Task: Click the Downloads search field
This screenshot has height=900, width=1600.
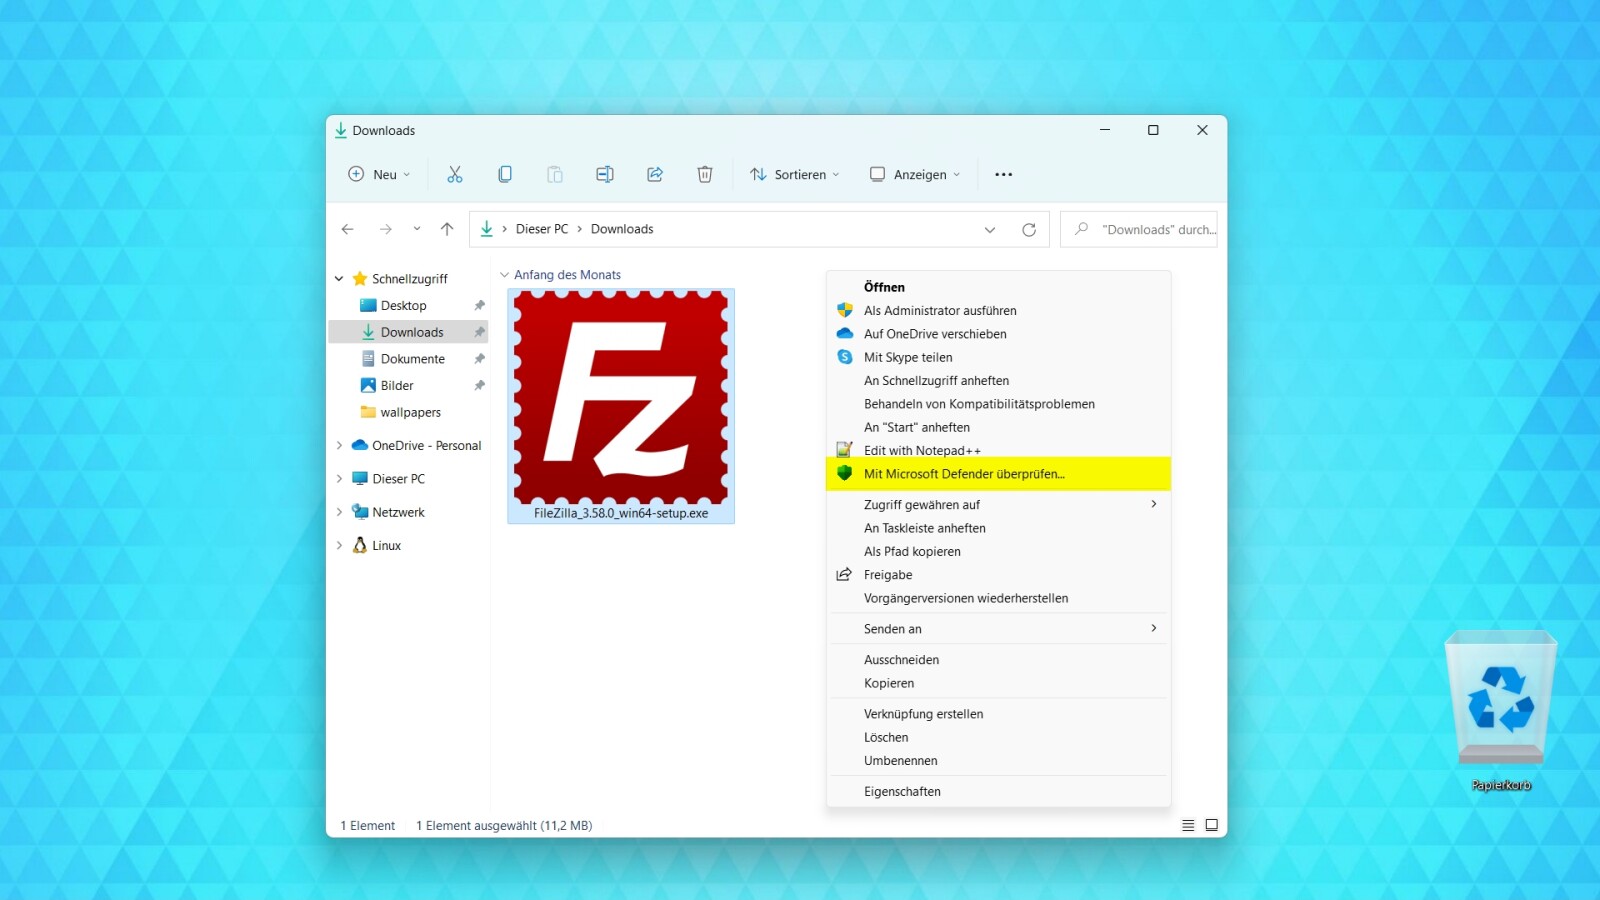Action: (1139, 229)
